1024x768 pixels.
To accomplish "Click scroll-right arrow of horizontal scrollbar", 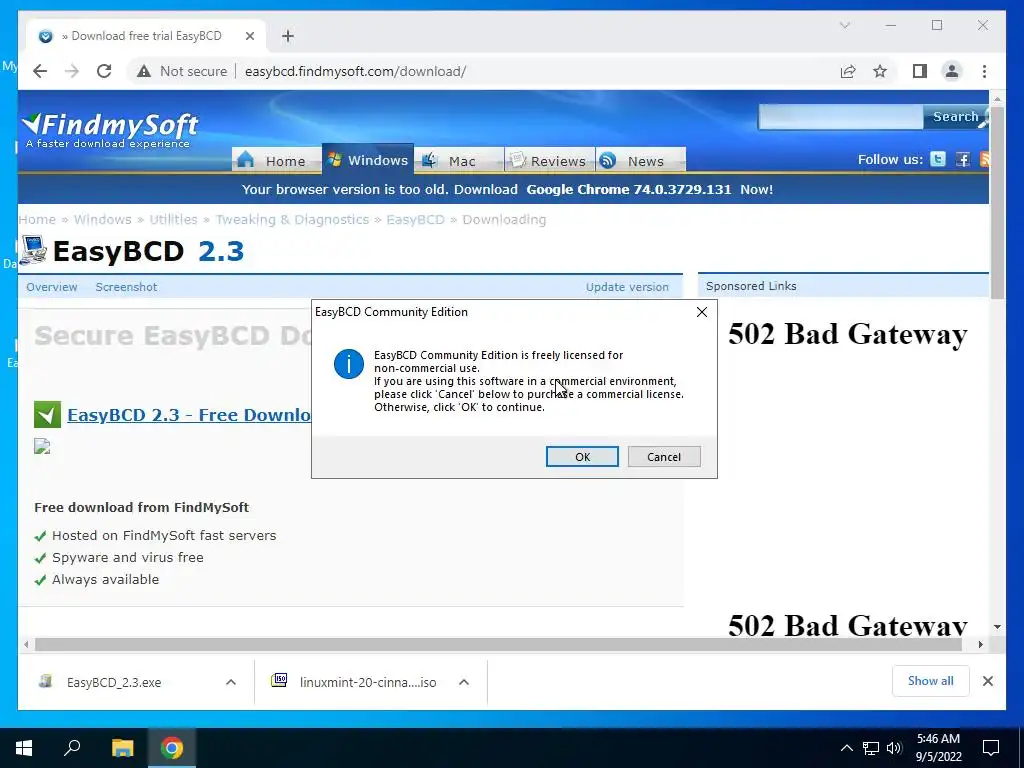I will (981, 645).
